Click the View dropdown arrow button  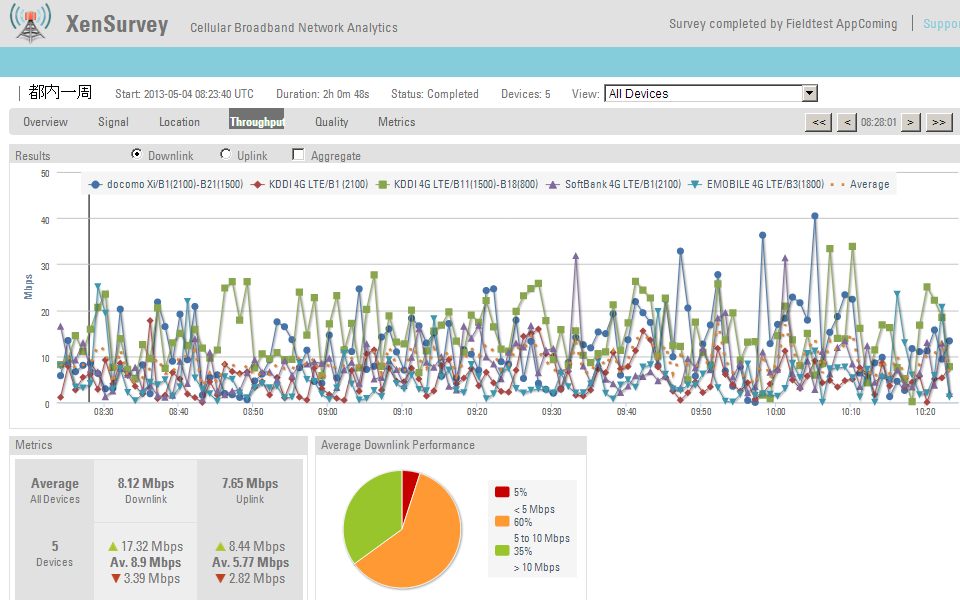(809, 94)
